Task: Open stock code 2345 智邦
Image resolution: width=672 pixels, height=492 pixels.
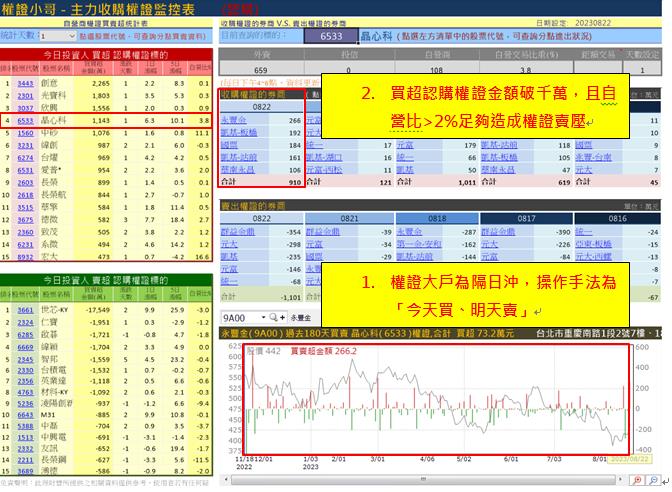Action: [x=25, y=359]
